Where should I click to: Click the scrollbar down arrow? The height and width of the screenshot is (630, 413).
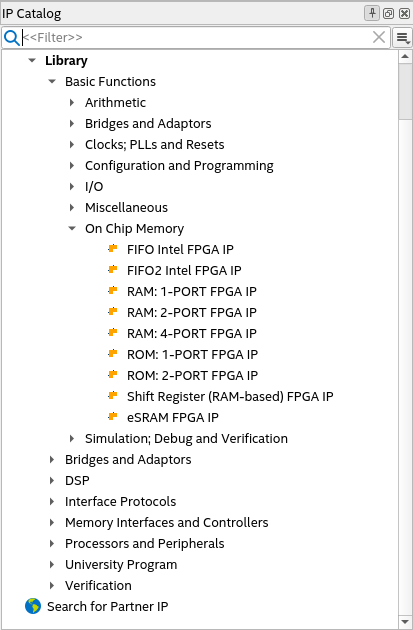click(x=405, y=622)
